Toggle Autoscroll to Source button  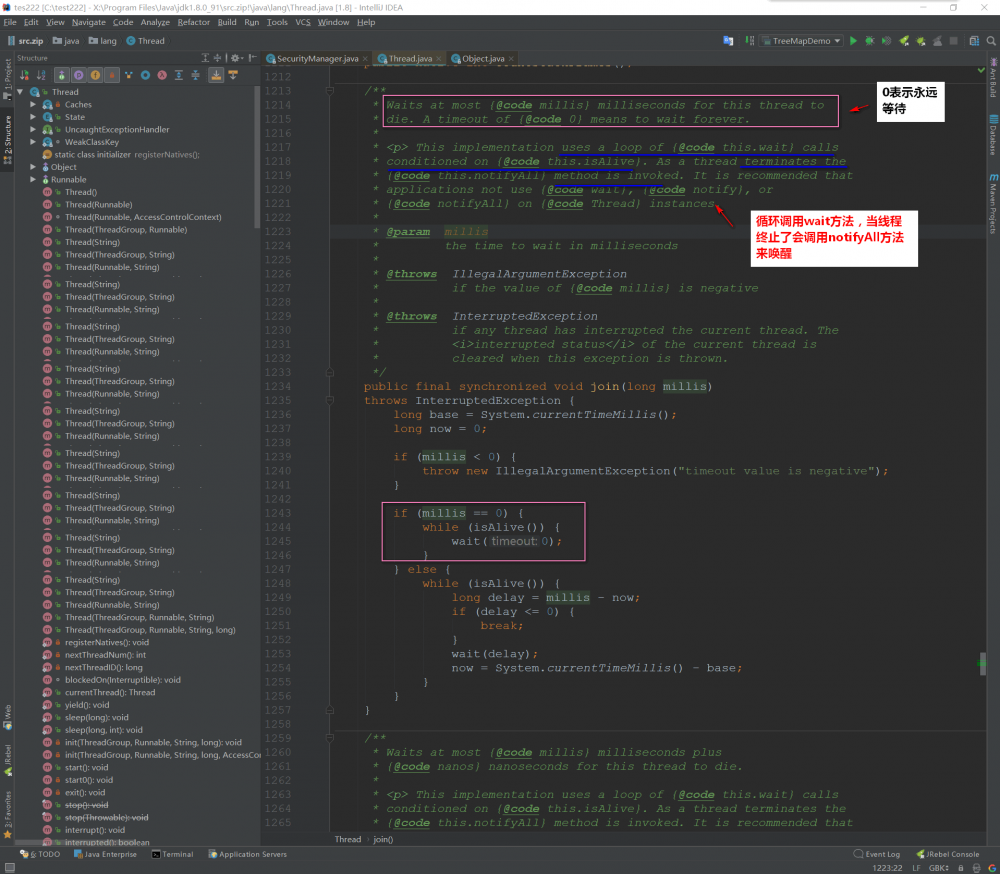[x=216, y=75]
